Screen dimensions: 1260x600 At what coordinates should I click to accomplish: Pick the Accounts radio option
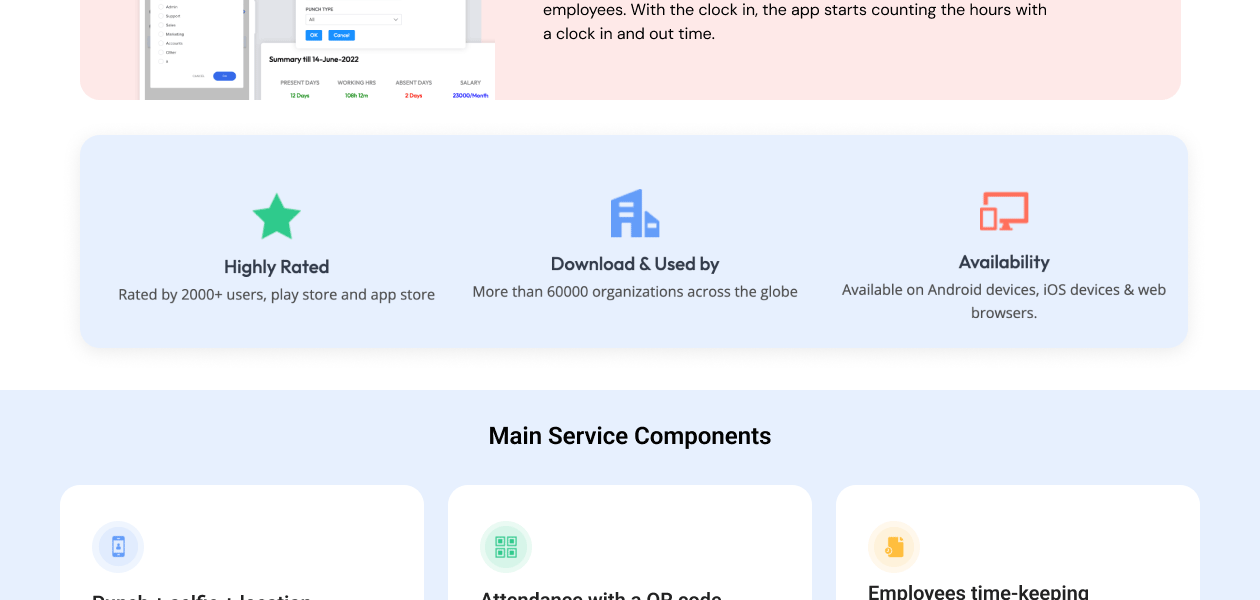tap(159, 43)
